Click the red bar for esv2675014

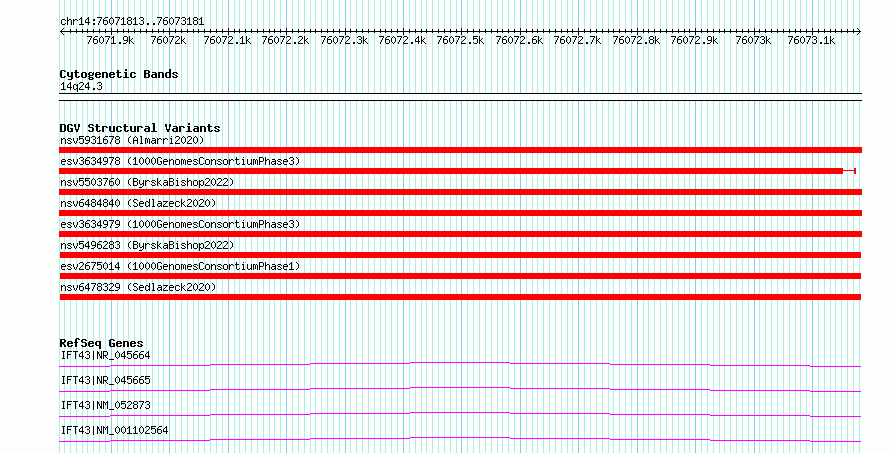[460, 276]
